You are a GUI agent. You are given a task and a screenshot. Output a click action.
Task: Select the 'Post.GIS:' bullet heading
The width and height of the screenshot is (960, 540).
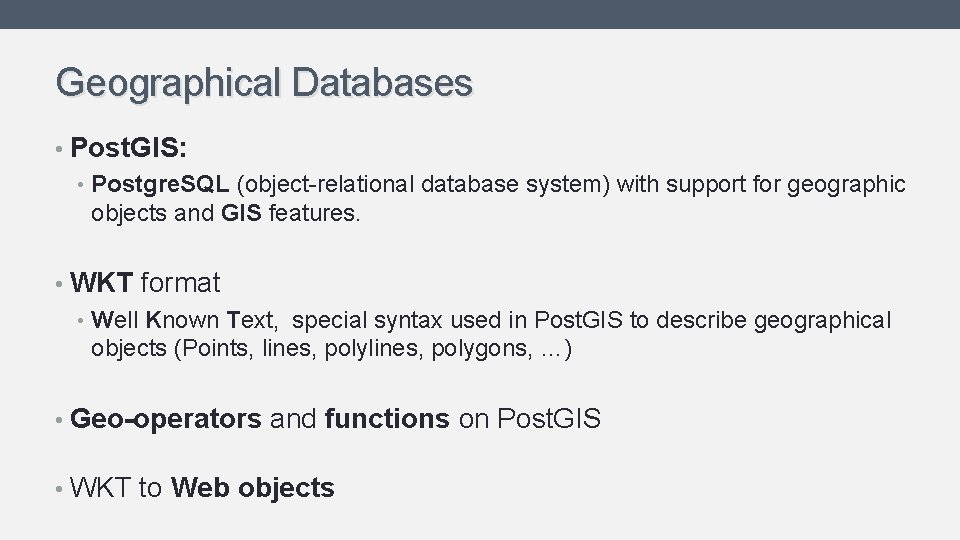point(129,148)
